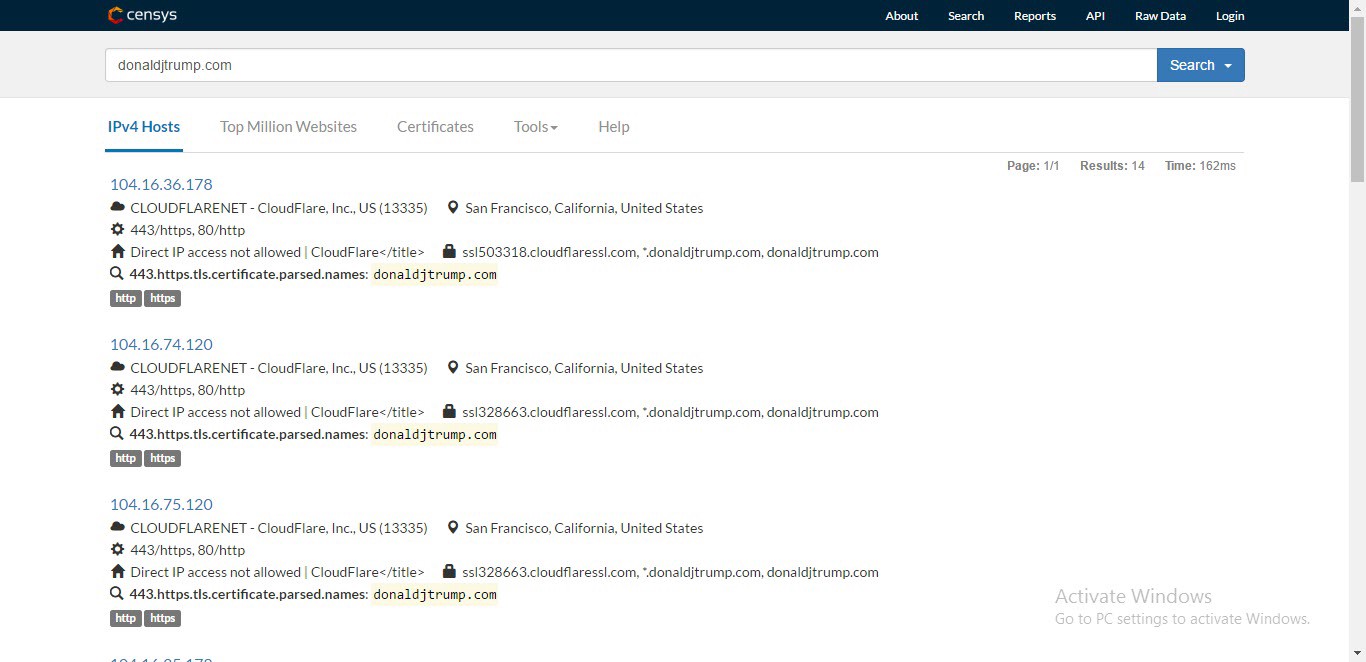Click cloud icon in the 104.16.75.120 result
This screenshot has width=1366, height=662.
click(118, 528)
